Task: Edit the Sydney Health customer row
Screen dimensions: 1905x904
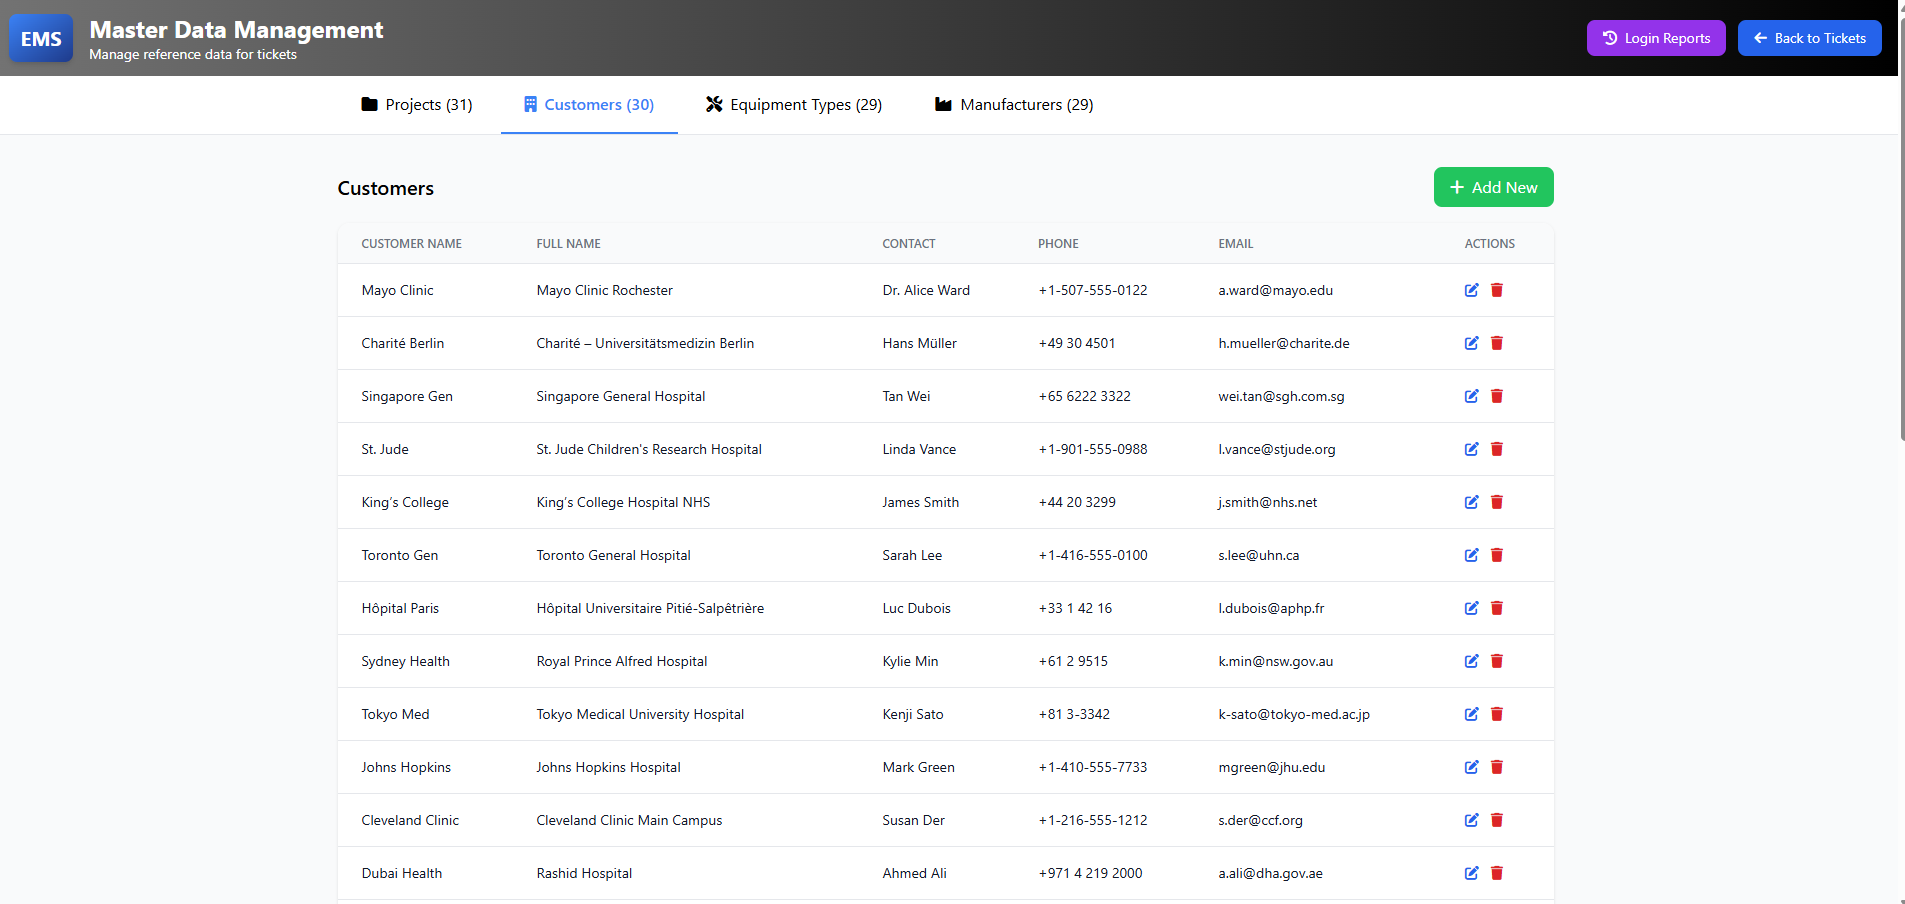Action: (1470, 661)
